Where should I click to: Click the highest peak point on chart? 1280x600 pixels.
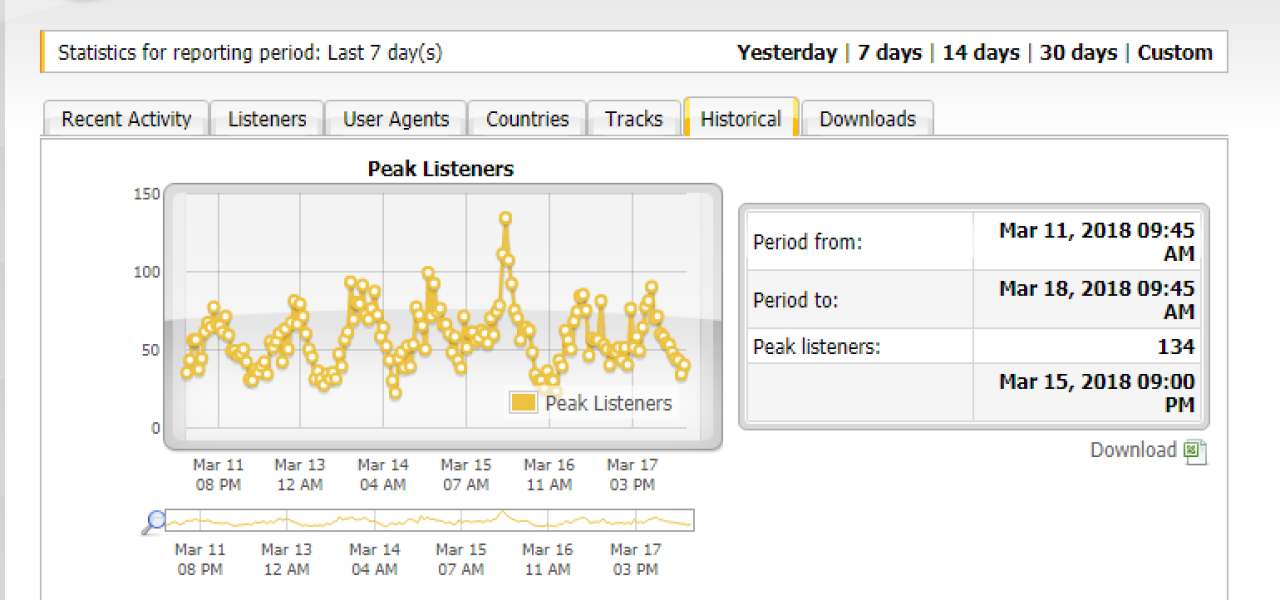[506, 218]
